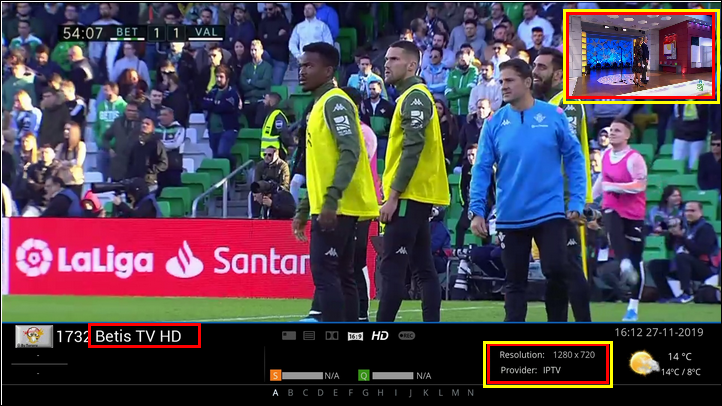Image resolution: width=722 pixels, height=406 pixels.
Task: Select tuner letter H
Action: tap(380, 393)
